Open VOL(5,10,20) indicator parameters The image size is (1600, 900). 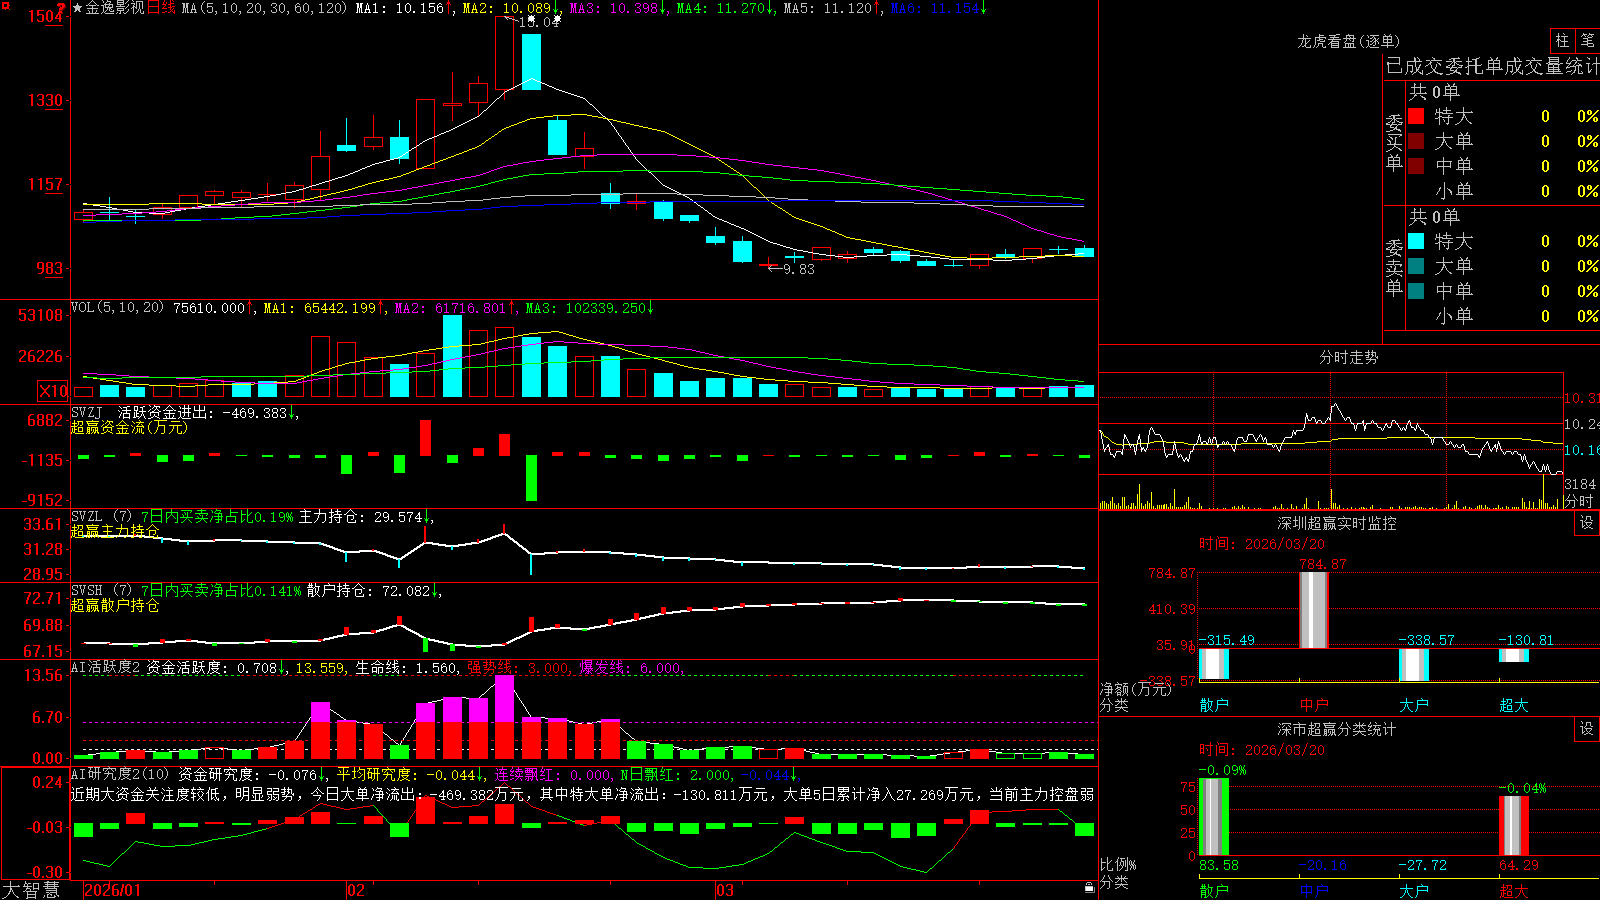(117, 308)
